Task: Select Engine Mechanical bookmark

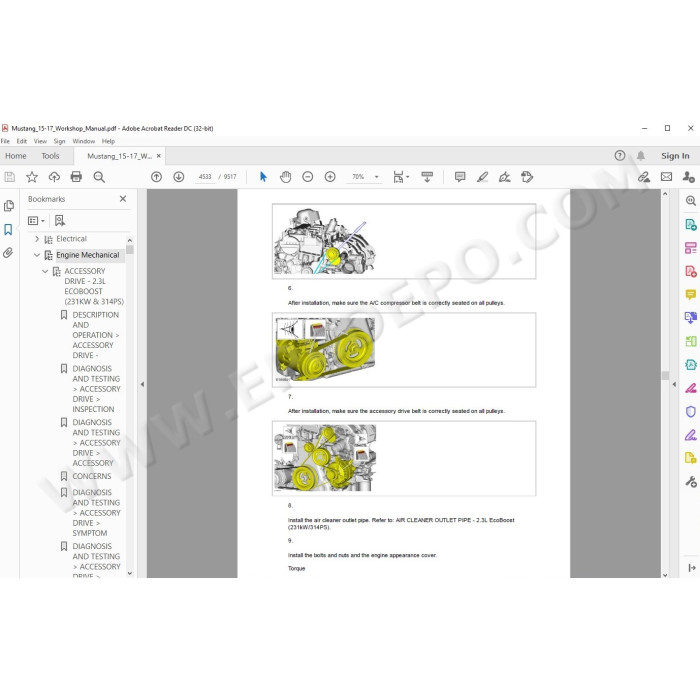Action: pos(88,255)
